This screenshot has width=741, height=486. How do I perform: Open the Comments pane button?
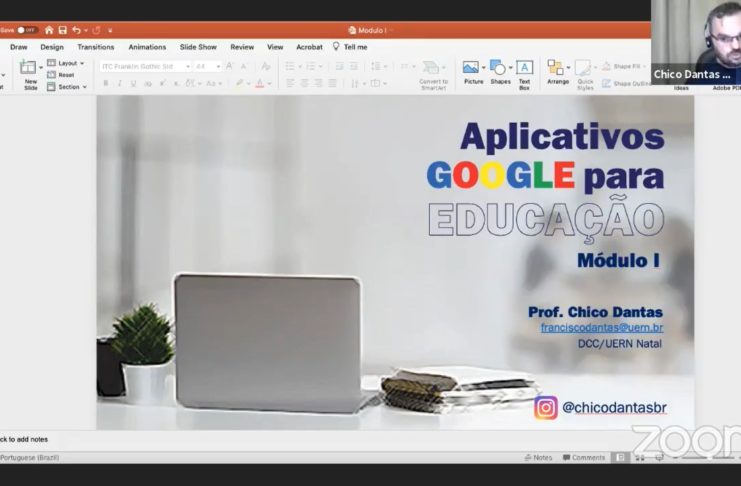pyautogui.click(x=584, y=457)
